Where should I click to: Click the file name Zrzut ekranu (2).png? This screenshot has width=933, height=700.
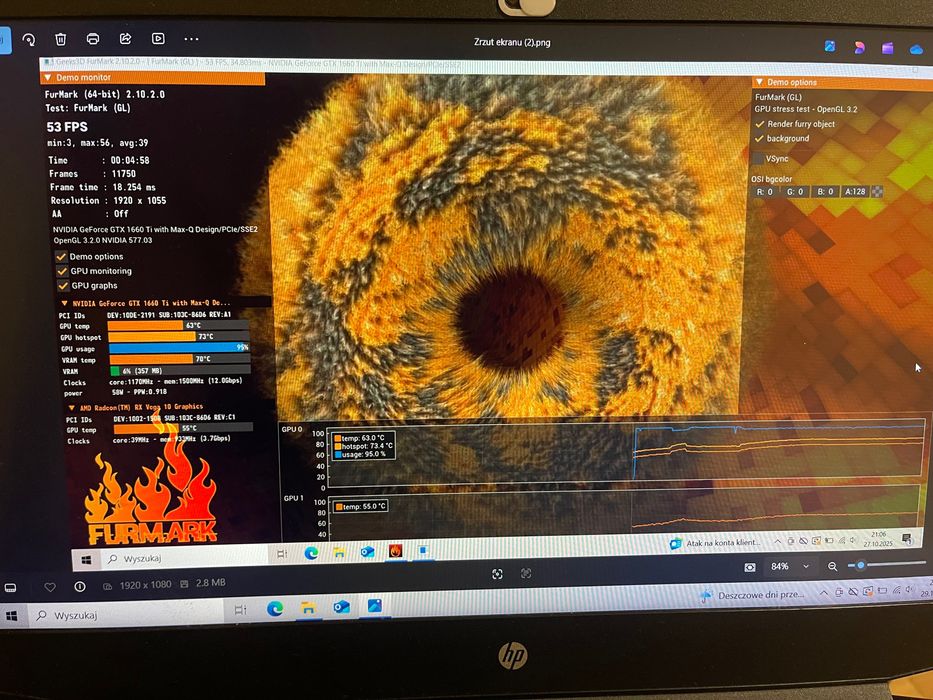pyautogui.click(x=512, y=42)
